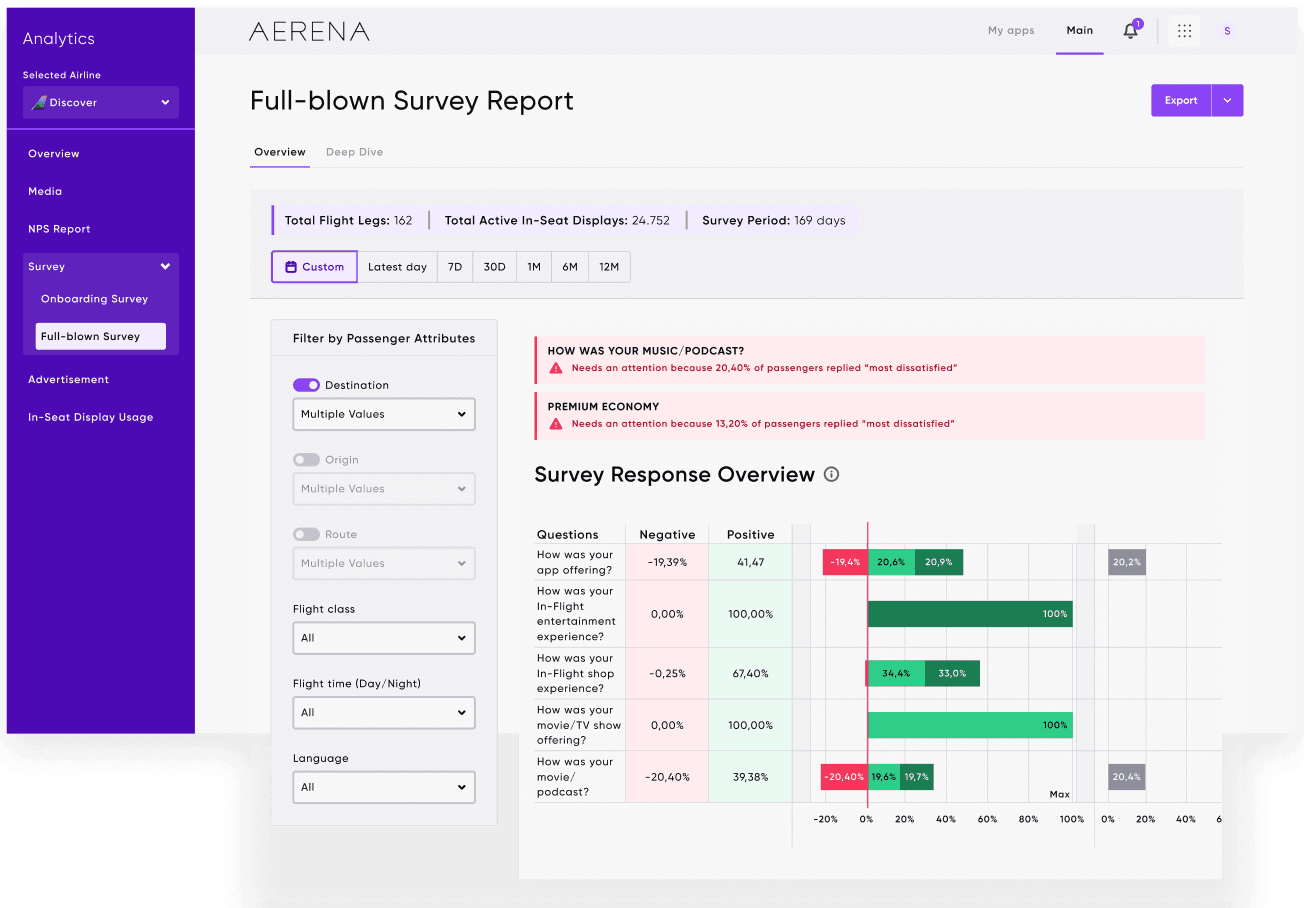Click the dark green 100% entertainment bar
The width and height of the screenshot is (1304, 908).
pos(970,614)
